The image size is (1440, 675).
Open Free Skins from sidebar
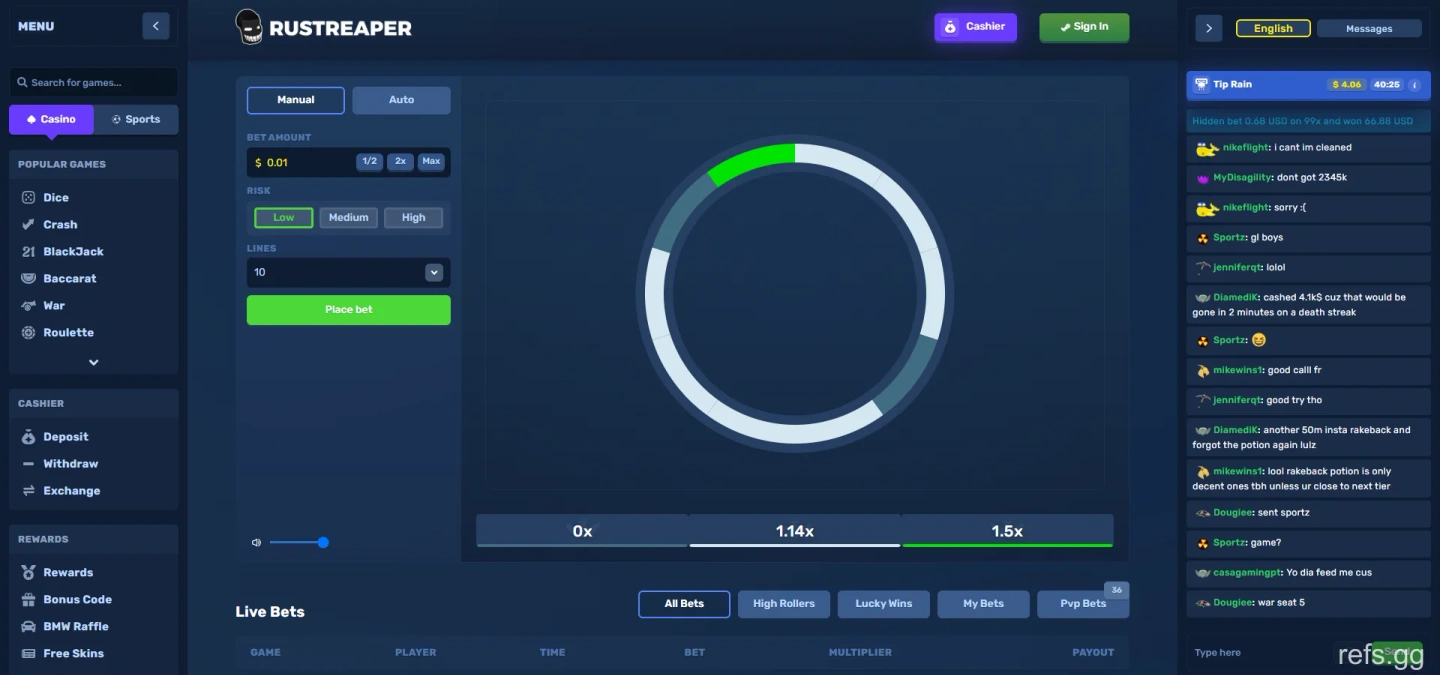73,654
